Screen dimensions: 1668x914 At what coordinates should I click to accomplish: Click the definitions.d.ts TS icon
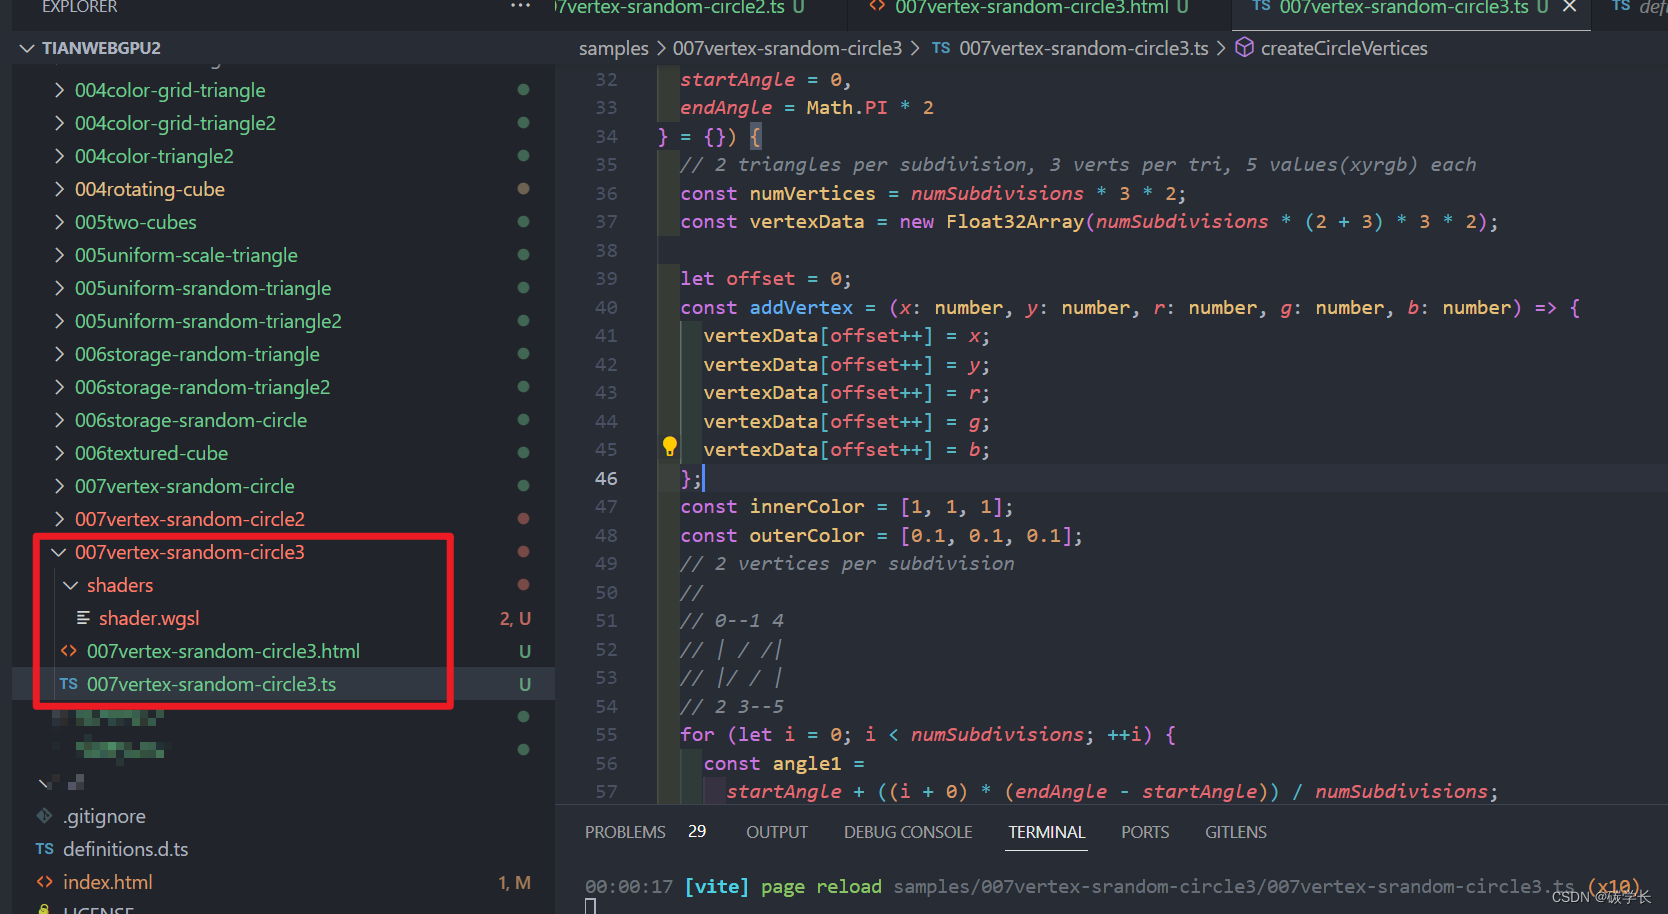click(x=44, y=849)
